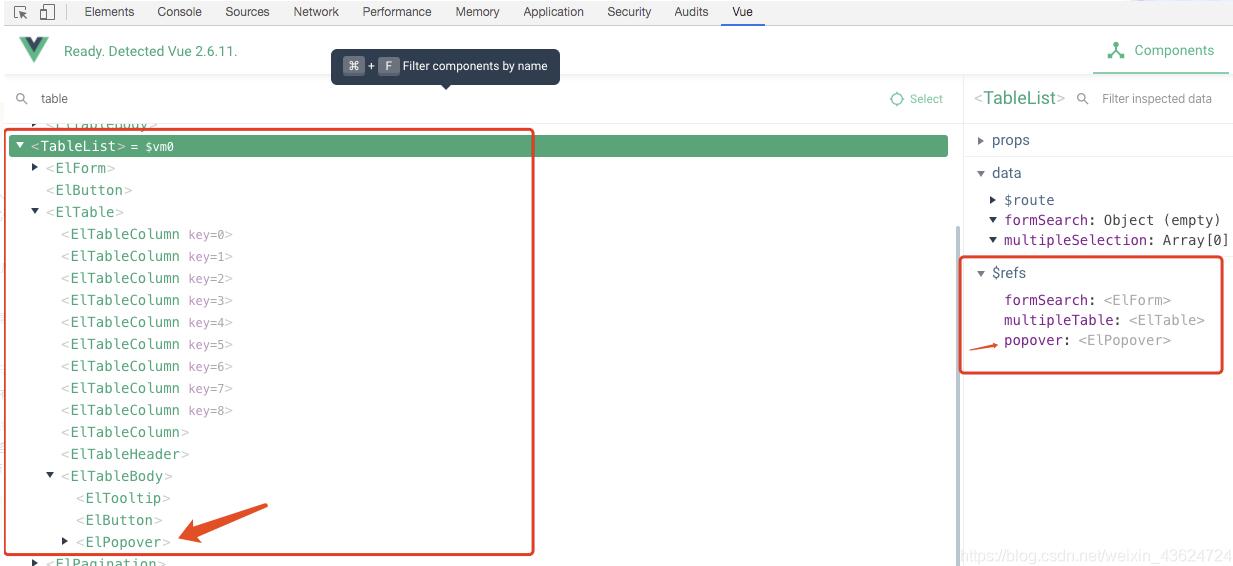
Task: Expand the $route data entry
Action: click(993, 200)
